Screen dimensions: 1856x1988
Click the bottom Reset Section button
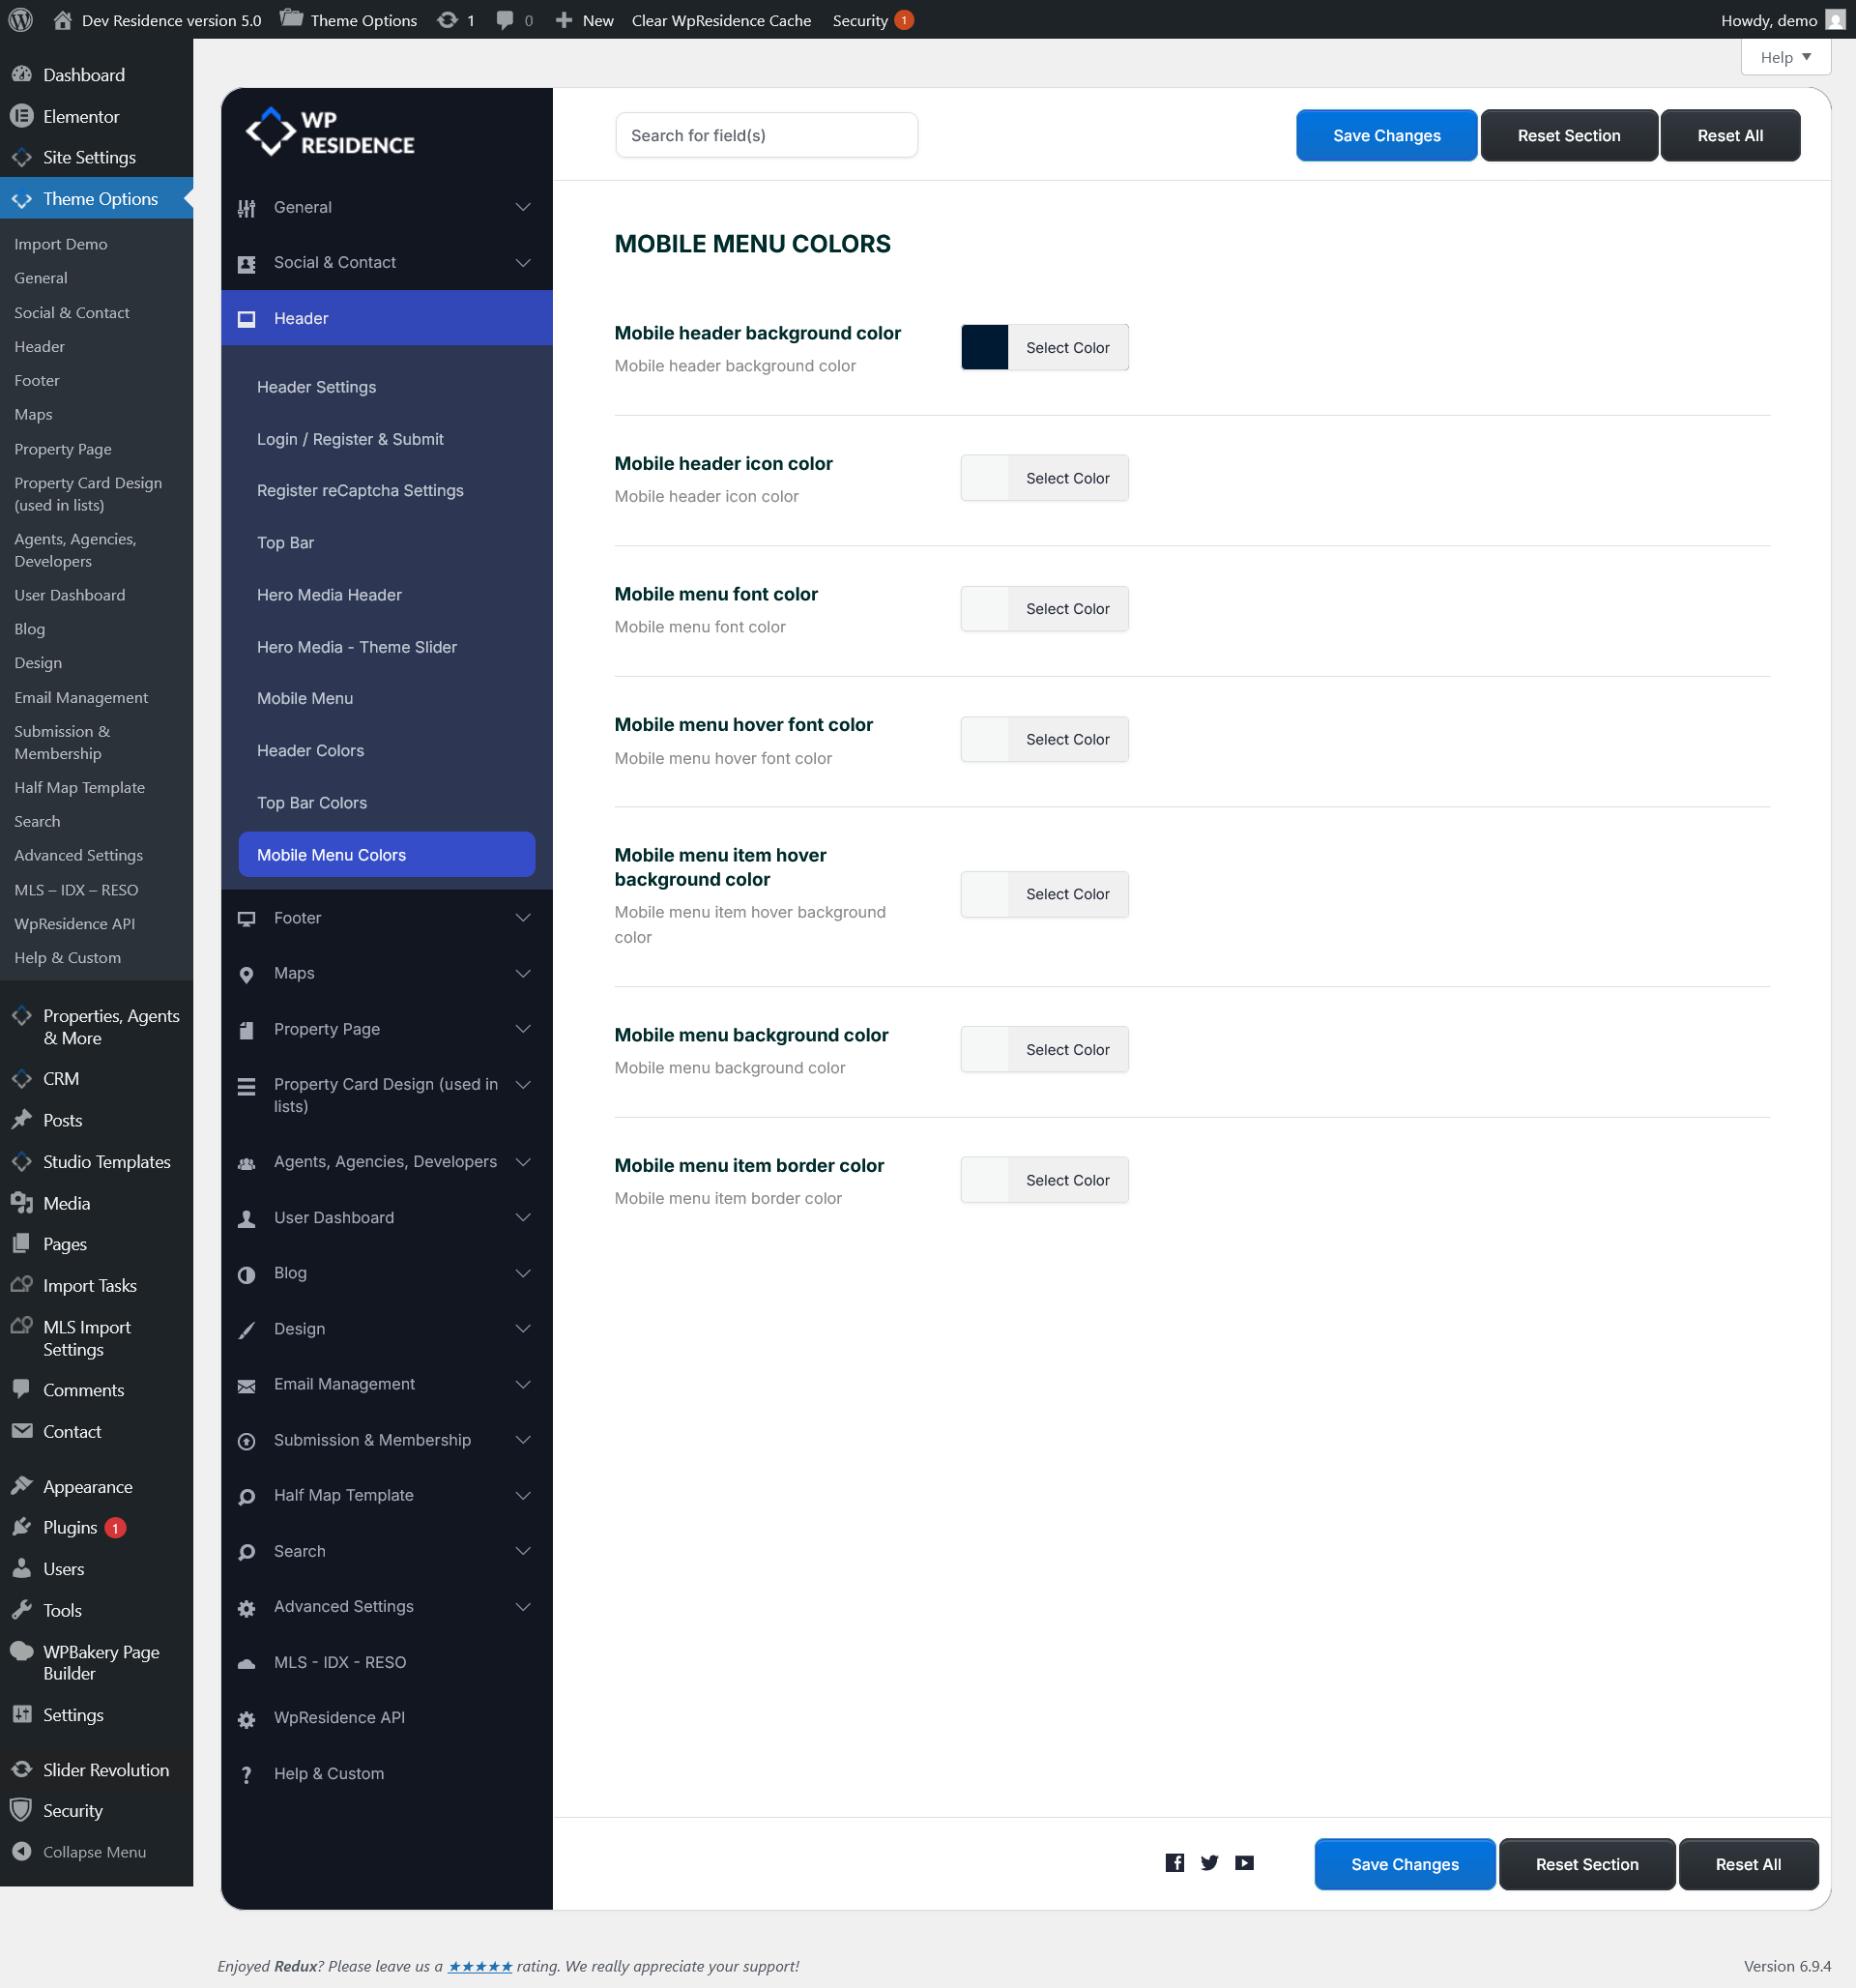[x=1586, y=1864]
